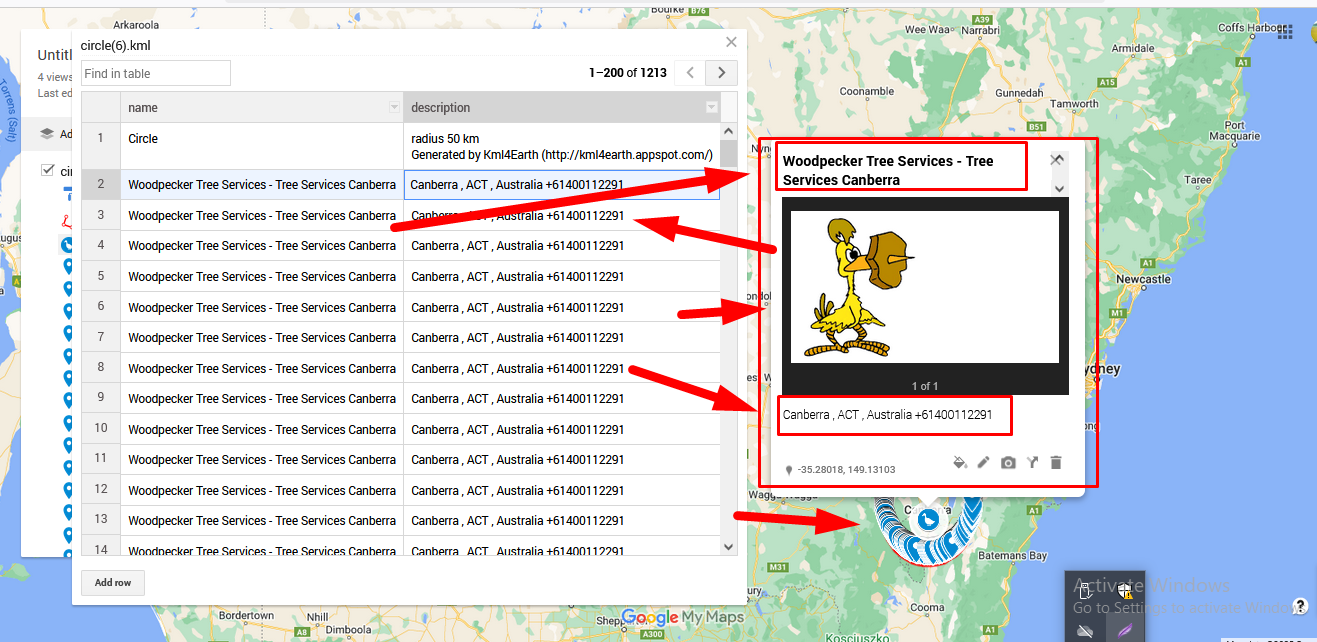
Task: Open the name column dropdown arrow
Action: (x=394, y=108)
